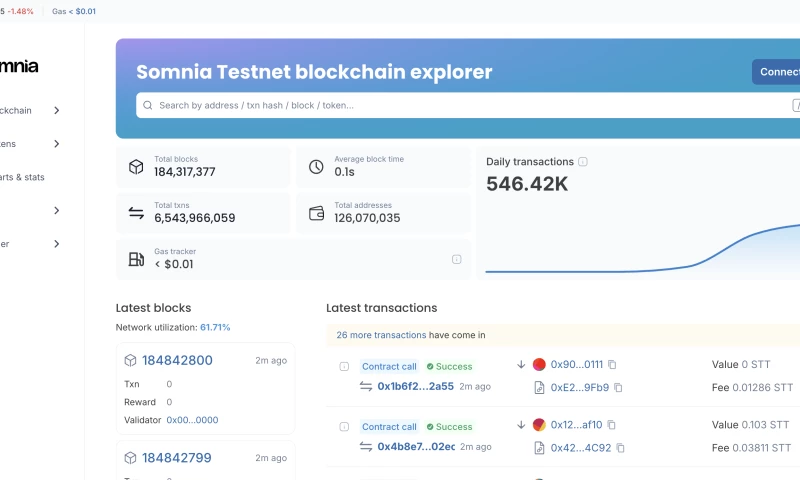Expand the Tokens sidebar menu
Image resolution: width=800 pixels, height=480 pixels.
pyautogui.click(x=57, y=144)
